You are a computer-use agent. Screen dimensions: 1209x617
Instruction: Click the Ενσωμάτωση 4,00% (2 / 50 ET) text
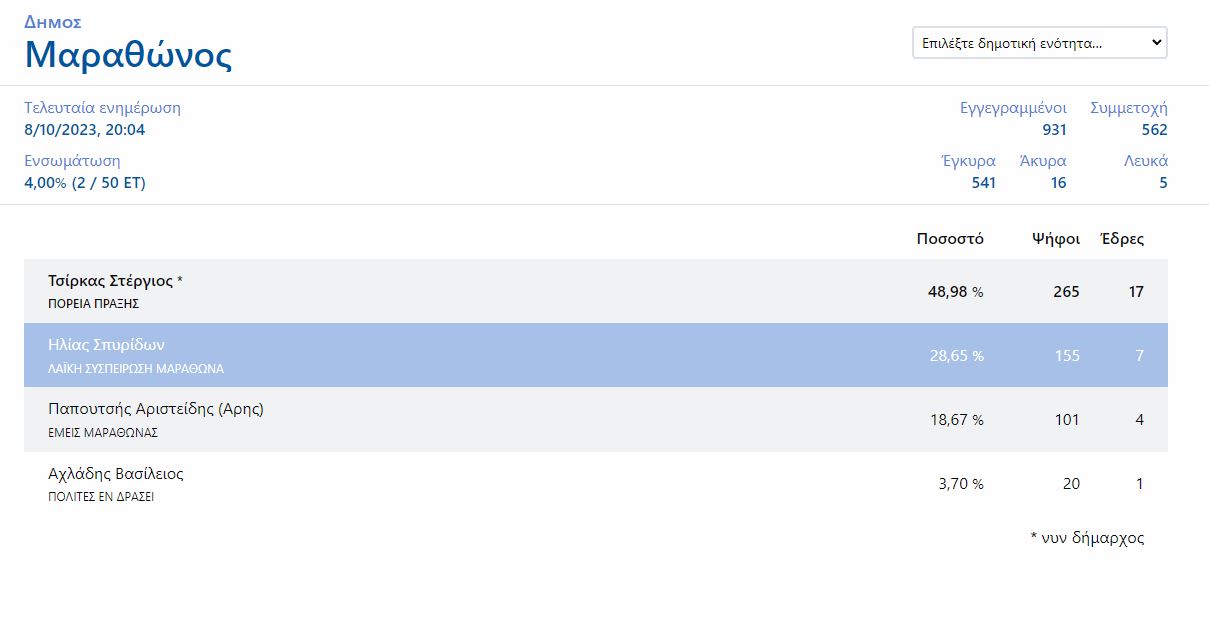[85, 183]
